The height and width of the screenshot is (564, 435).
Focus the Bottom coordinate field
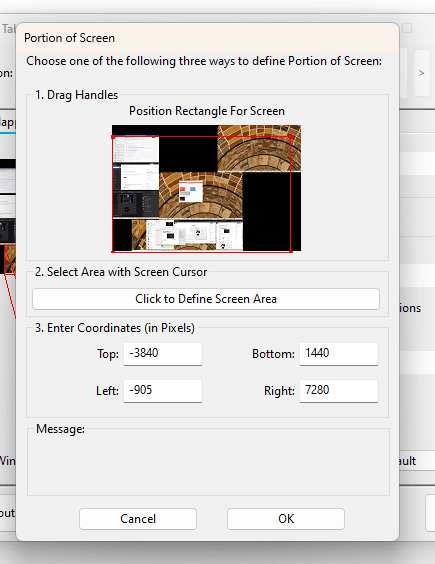tap(339, 354)
